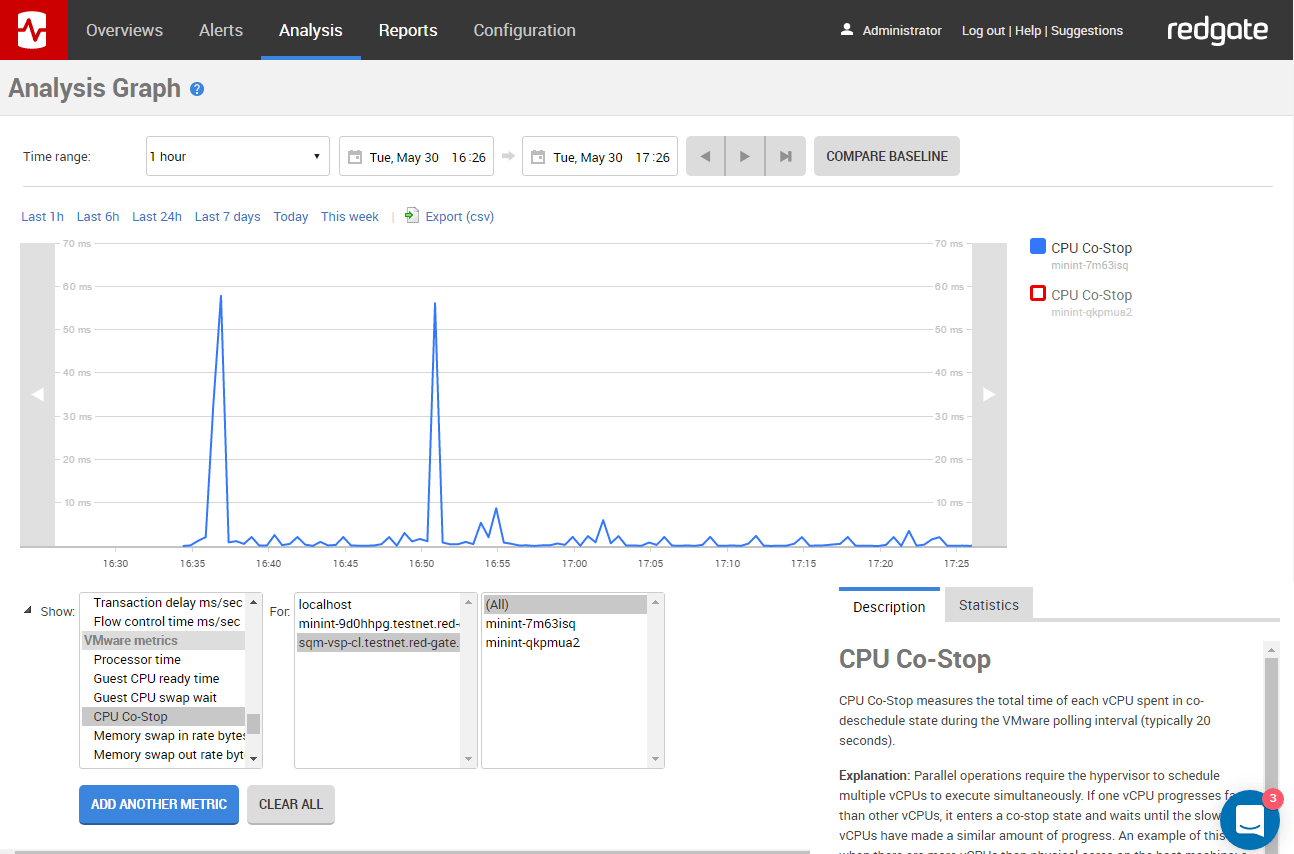Select "Guest CPU swap wait" in the metrics list
The image size is (1294, 854).
coord(156,697)
